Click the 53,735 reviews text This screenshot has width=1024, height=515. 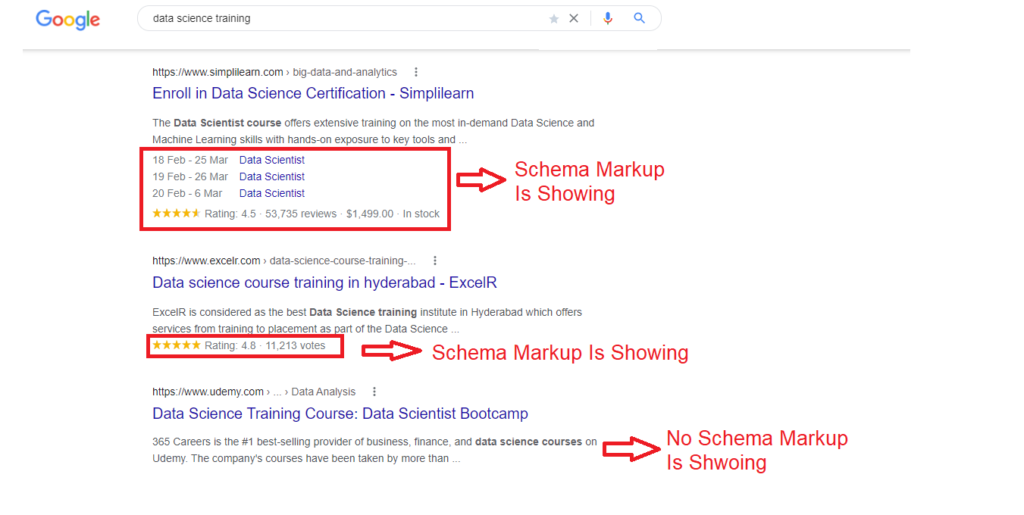click(301, 214)
